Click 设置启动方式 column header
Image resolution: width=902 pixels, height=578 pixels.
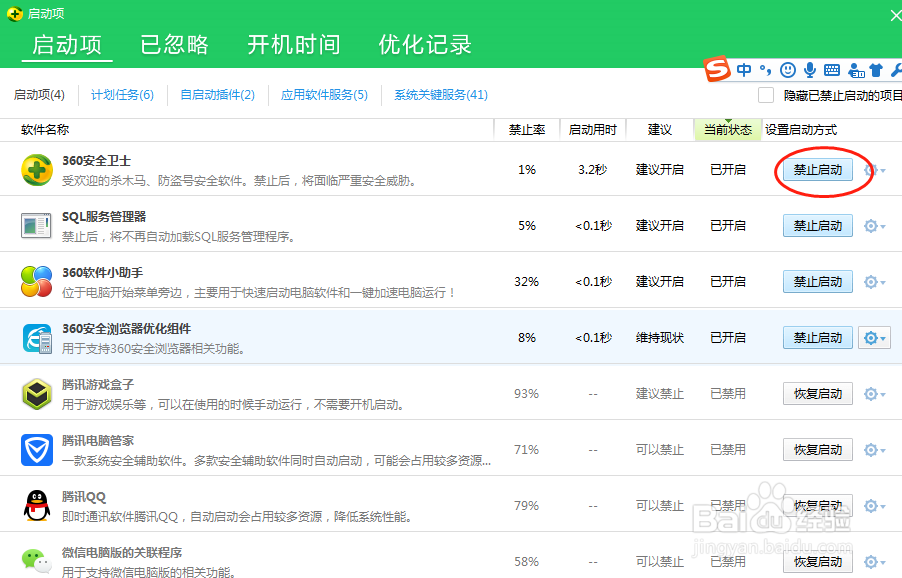(801, 130)
